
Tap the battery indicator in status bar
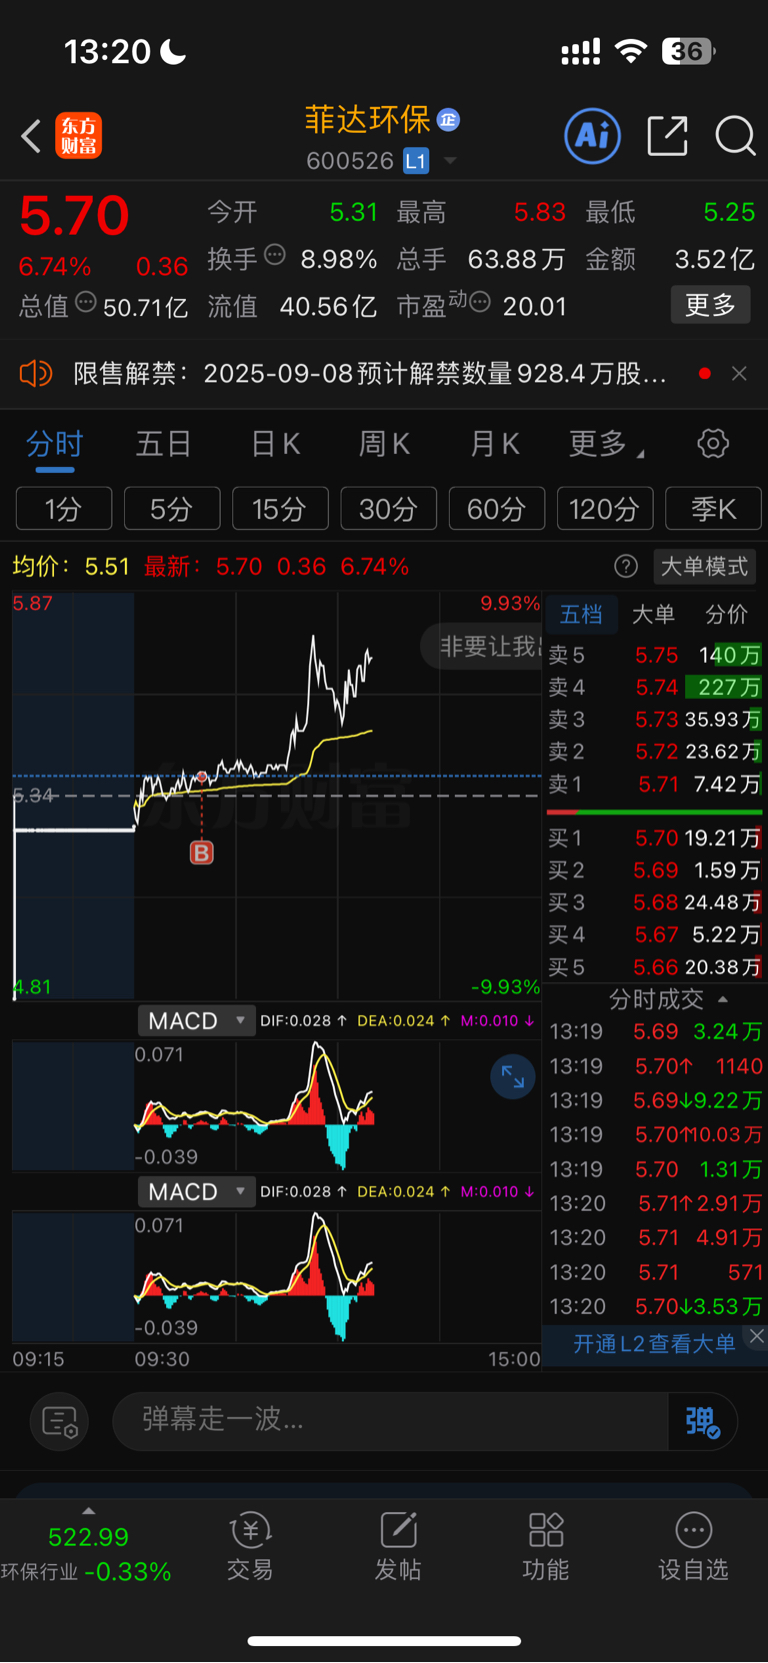(688, 51)
